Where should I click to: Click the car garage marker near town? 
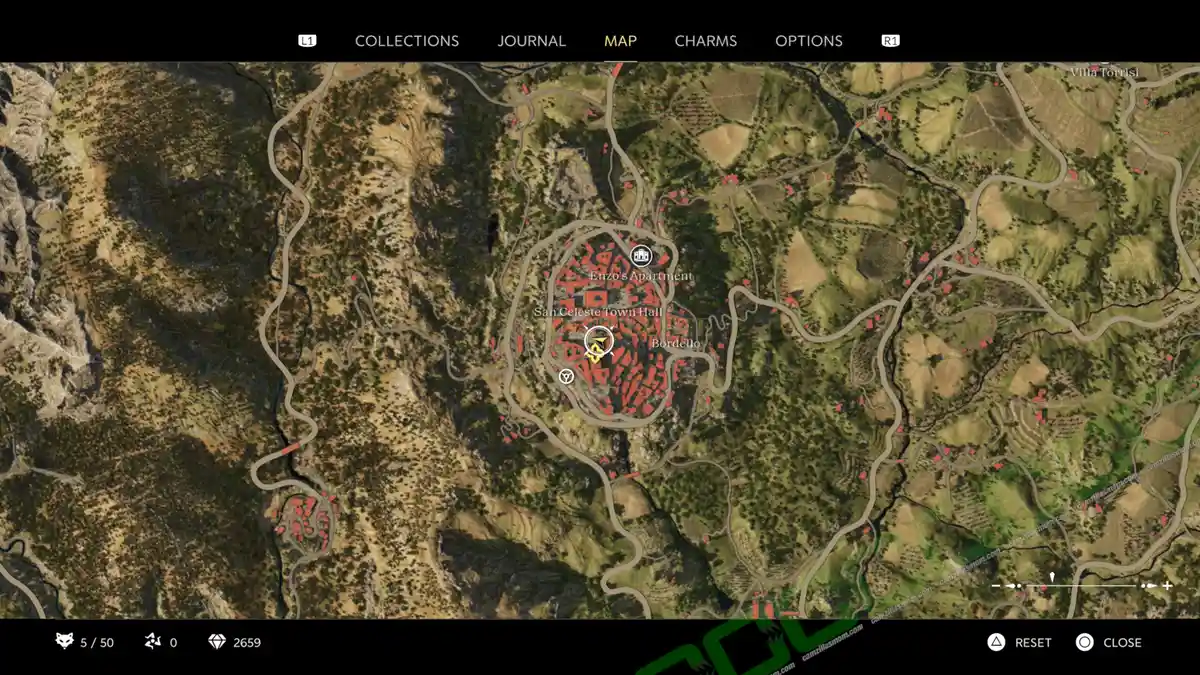coord(566,376)
